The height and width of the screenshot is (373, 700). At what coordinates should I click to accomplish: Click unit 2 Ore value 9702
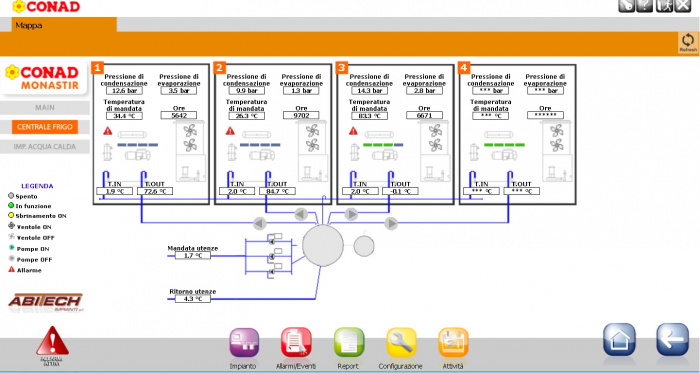301,116
